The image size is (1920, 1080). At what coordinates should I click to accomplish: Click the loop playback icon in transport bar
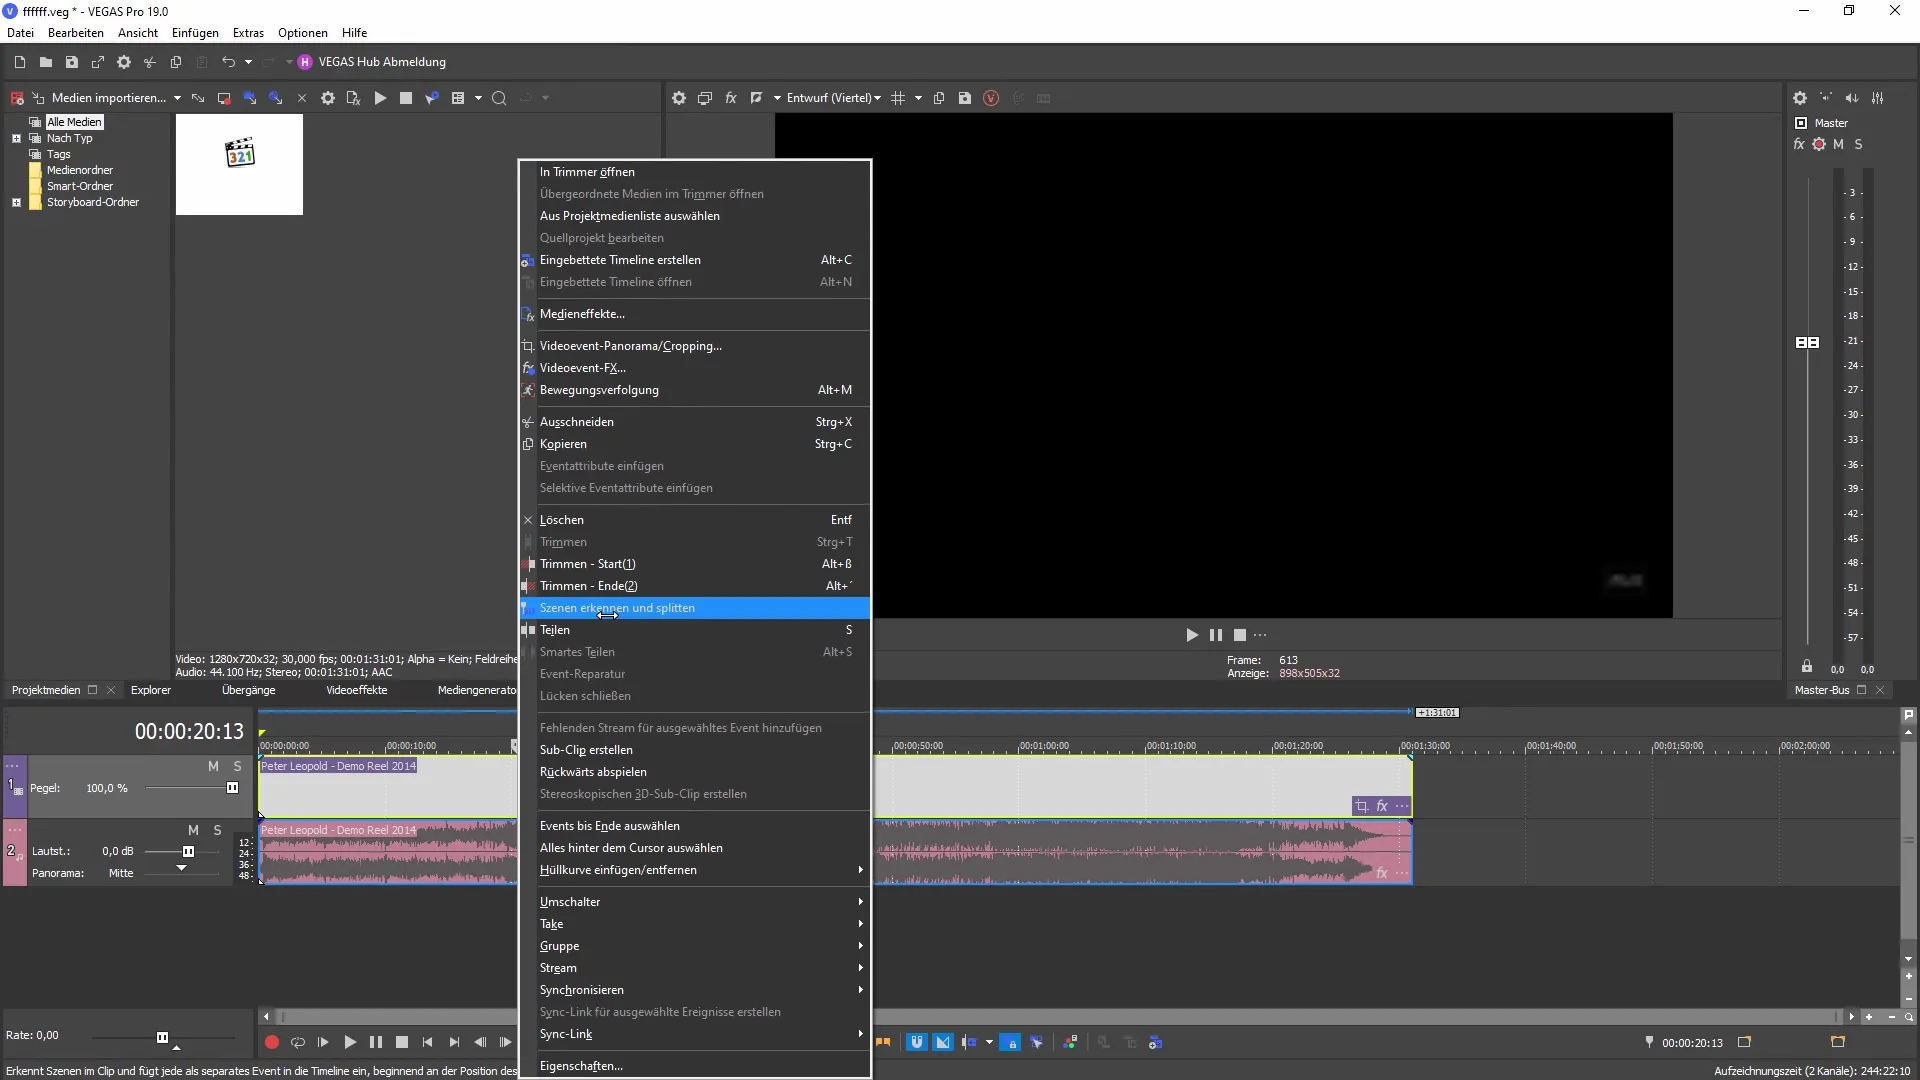pyautogui.click(x=297, y=1042)
